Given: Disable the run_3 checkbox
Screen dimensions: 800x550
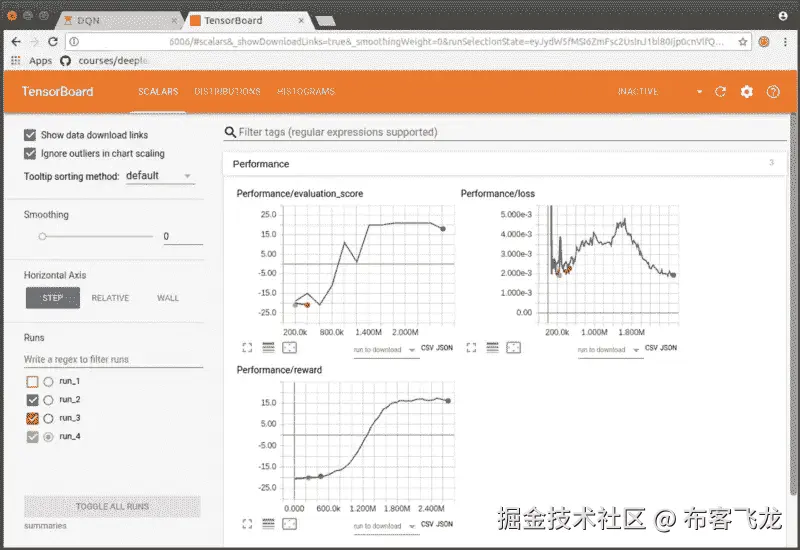Looking at the screenshot, I should (x=32, y=418).
